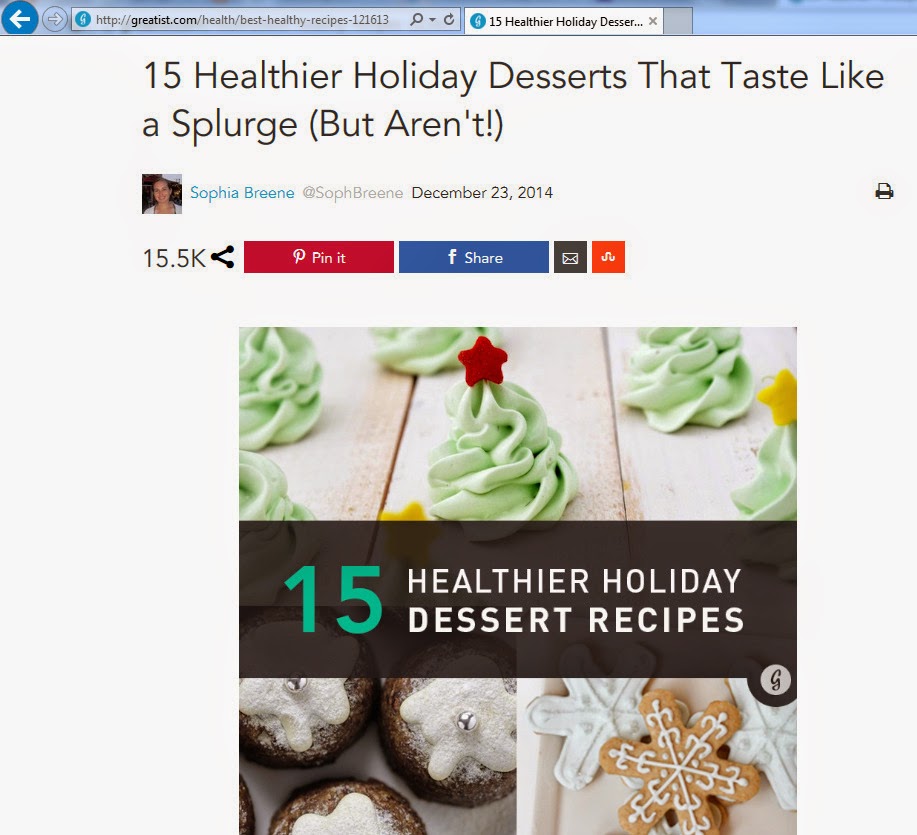Share on StumbleUpon with orange icon
Screen dimensions: 917x835
point(608,257)
